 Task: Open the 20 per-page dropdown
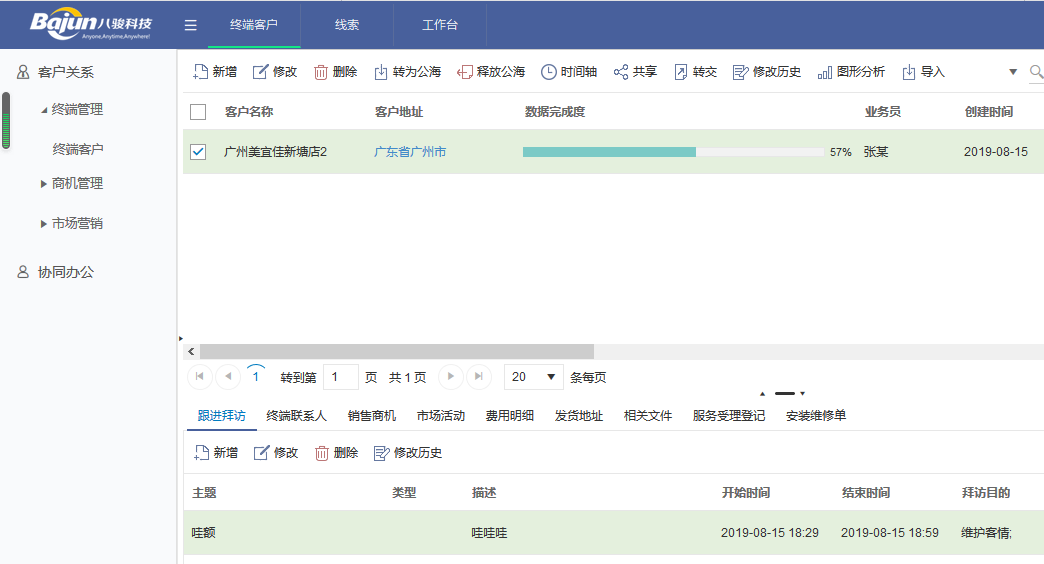[534, 377]
